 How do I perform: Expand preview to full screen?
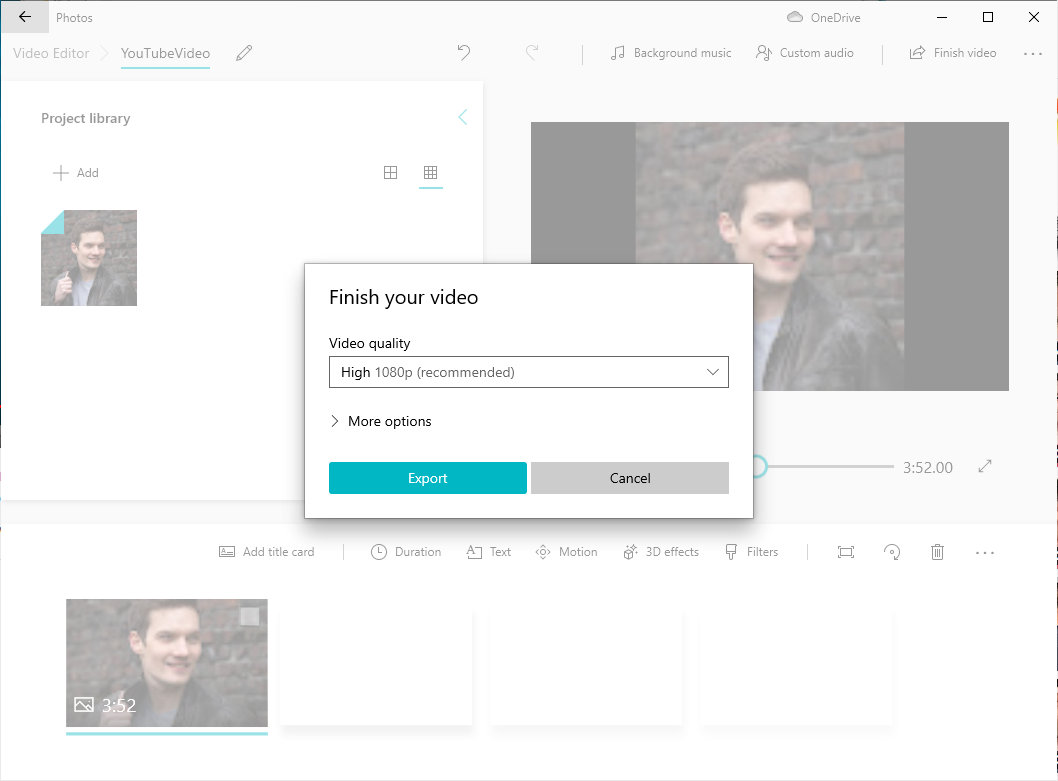click(x=985, y=467)
